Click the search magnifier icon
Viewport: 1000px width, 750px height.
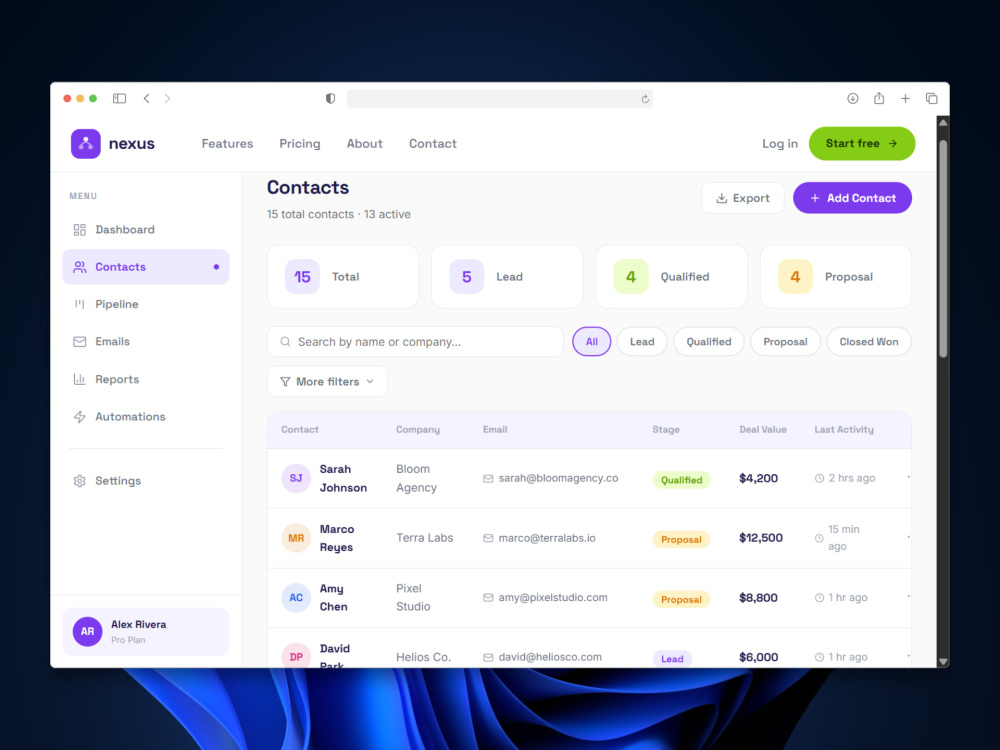tap(286, 342)
